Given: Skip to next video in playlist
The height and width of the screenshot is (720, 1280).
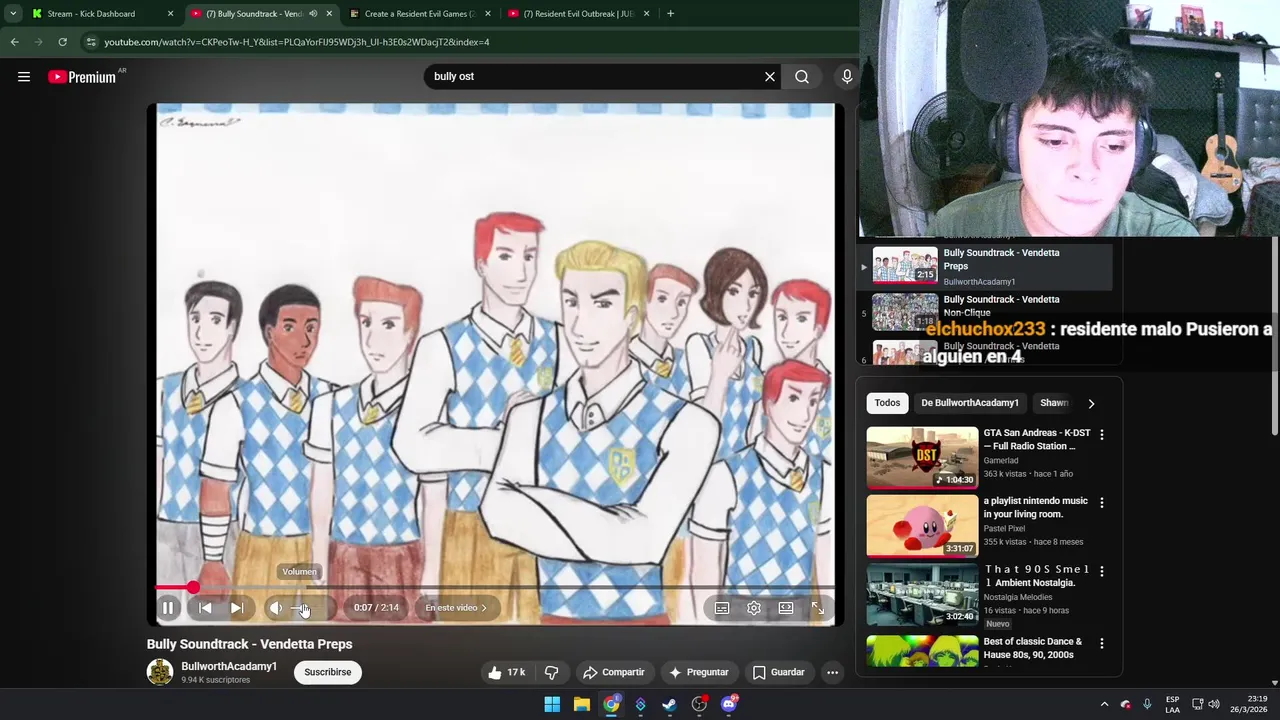Looking at the screenshot, I should coord(237,608).
